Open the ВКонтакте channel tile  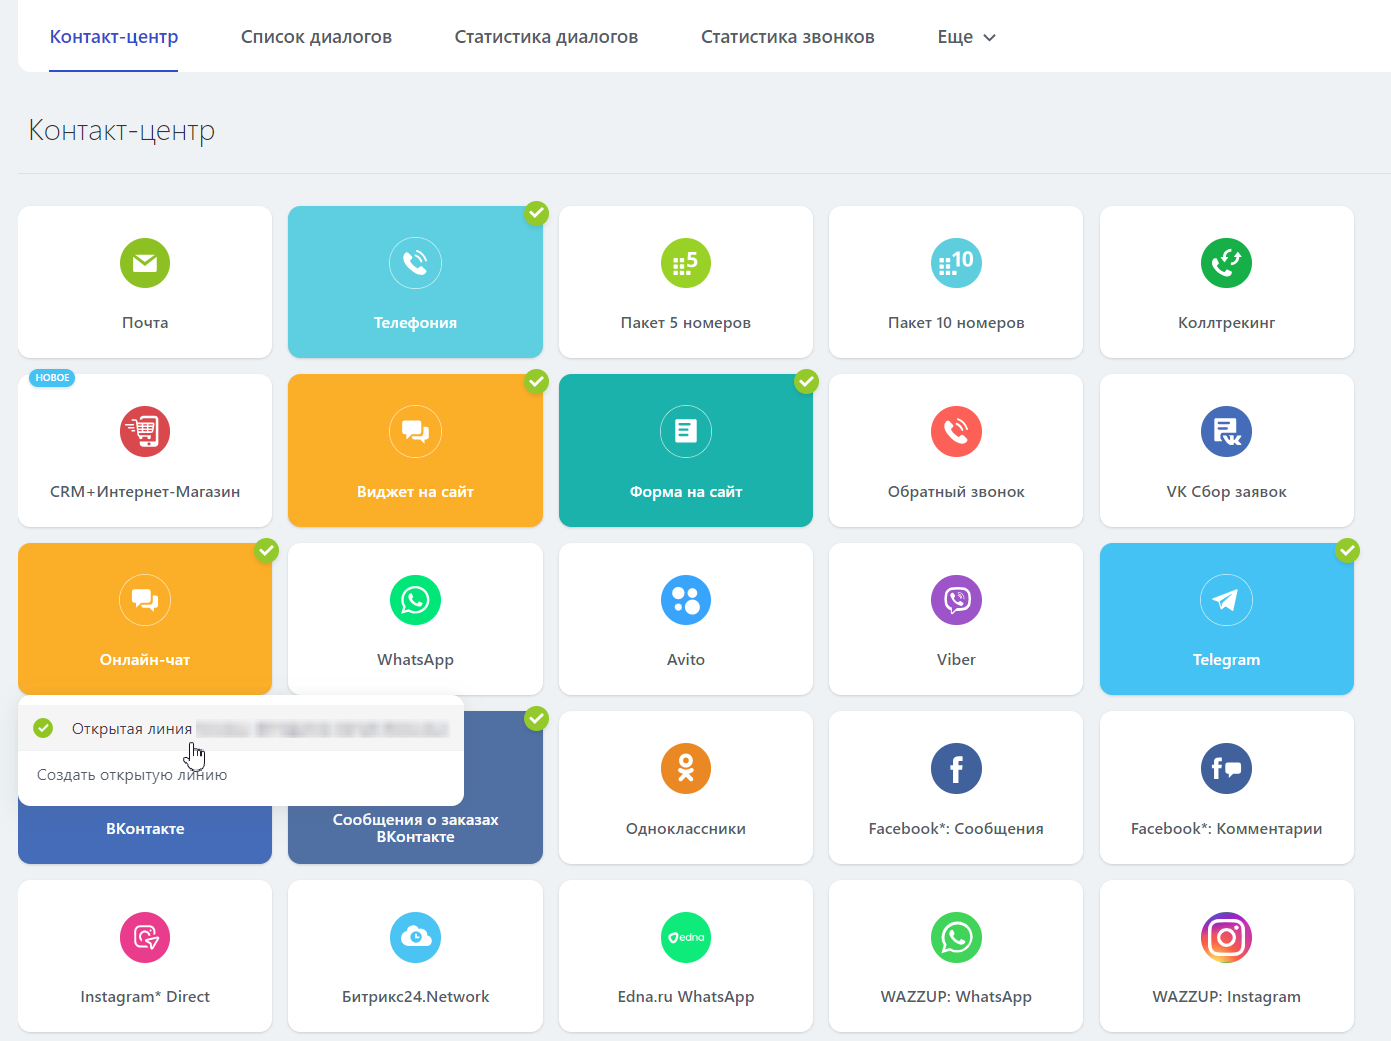click(145, 829)
